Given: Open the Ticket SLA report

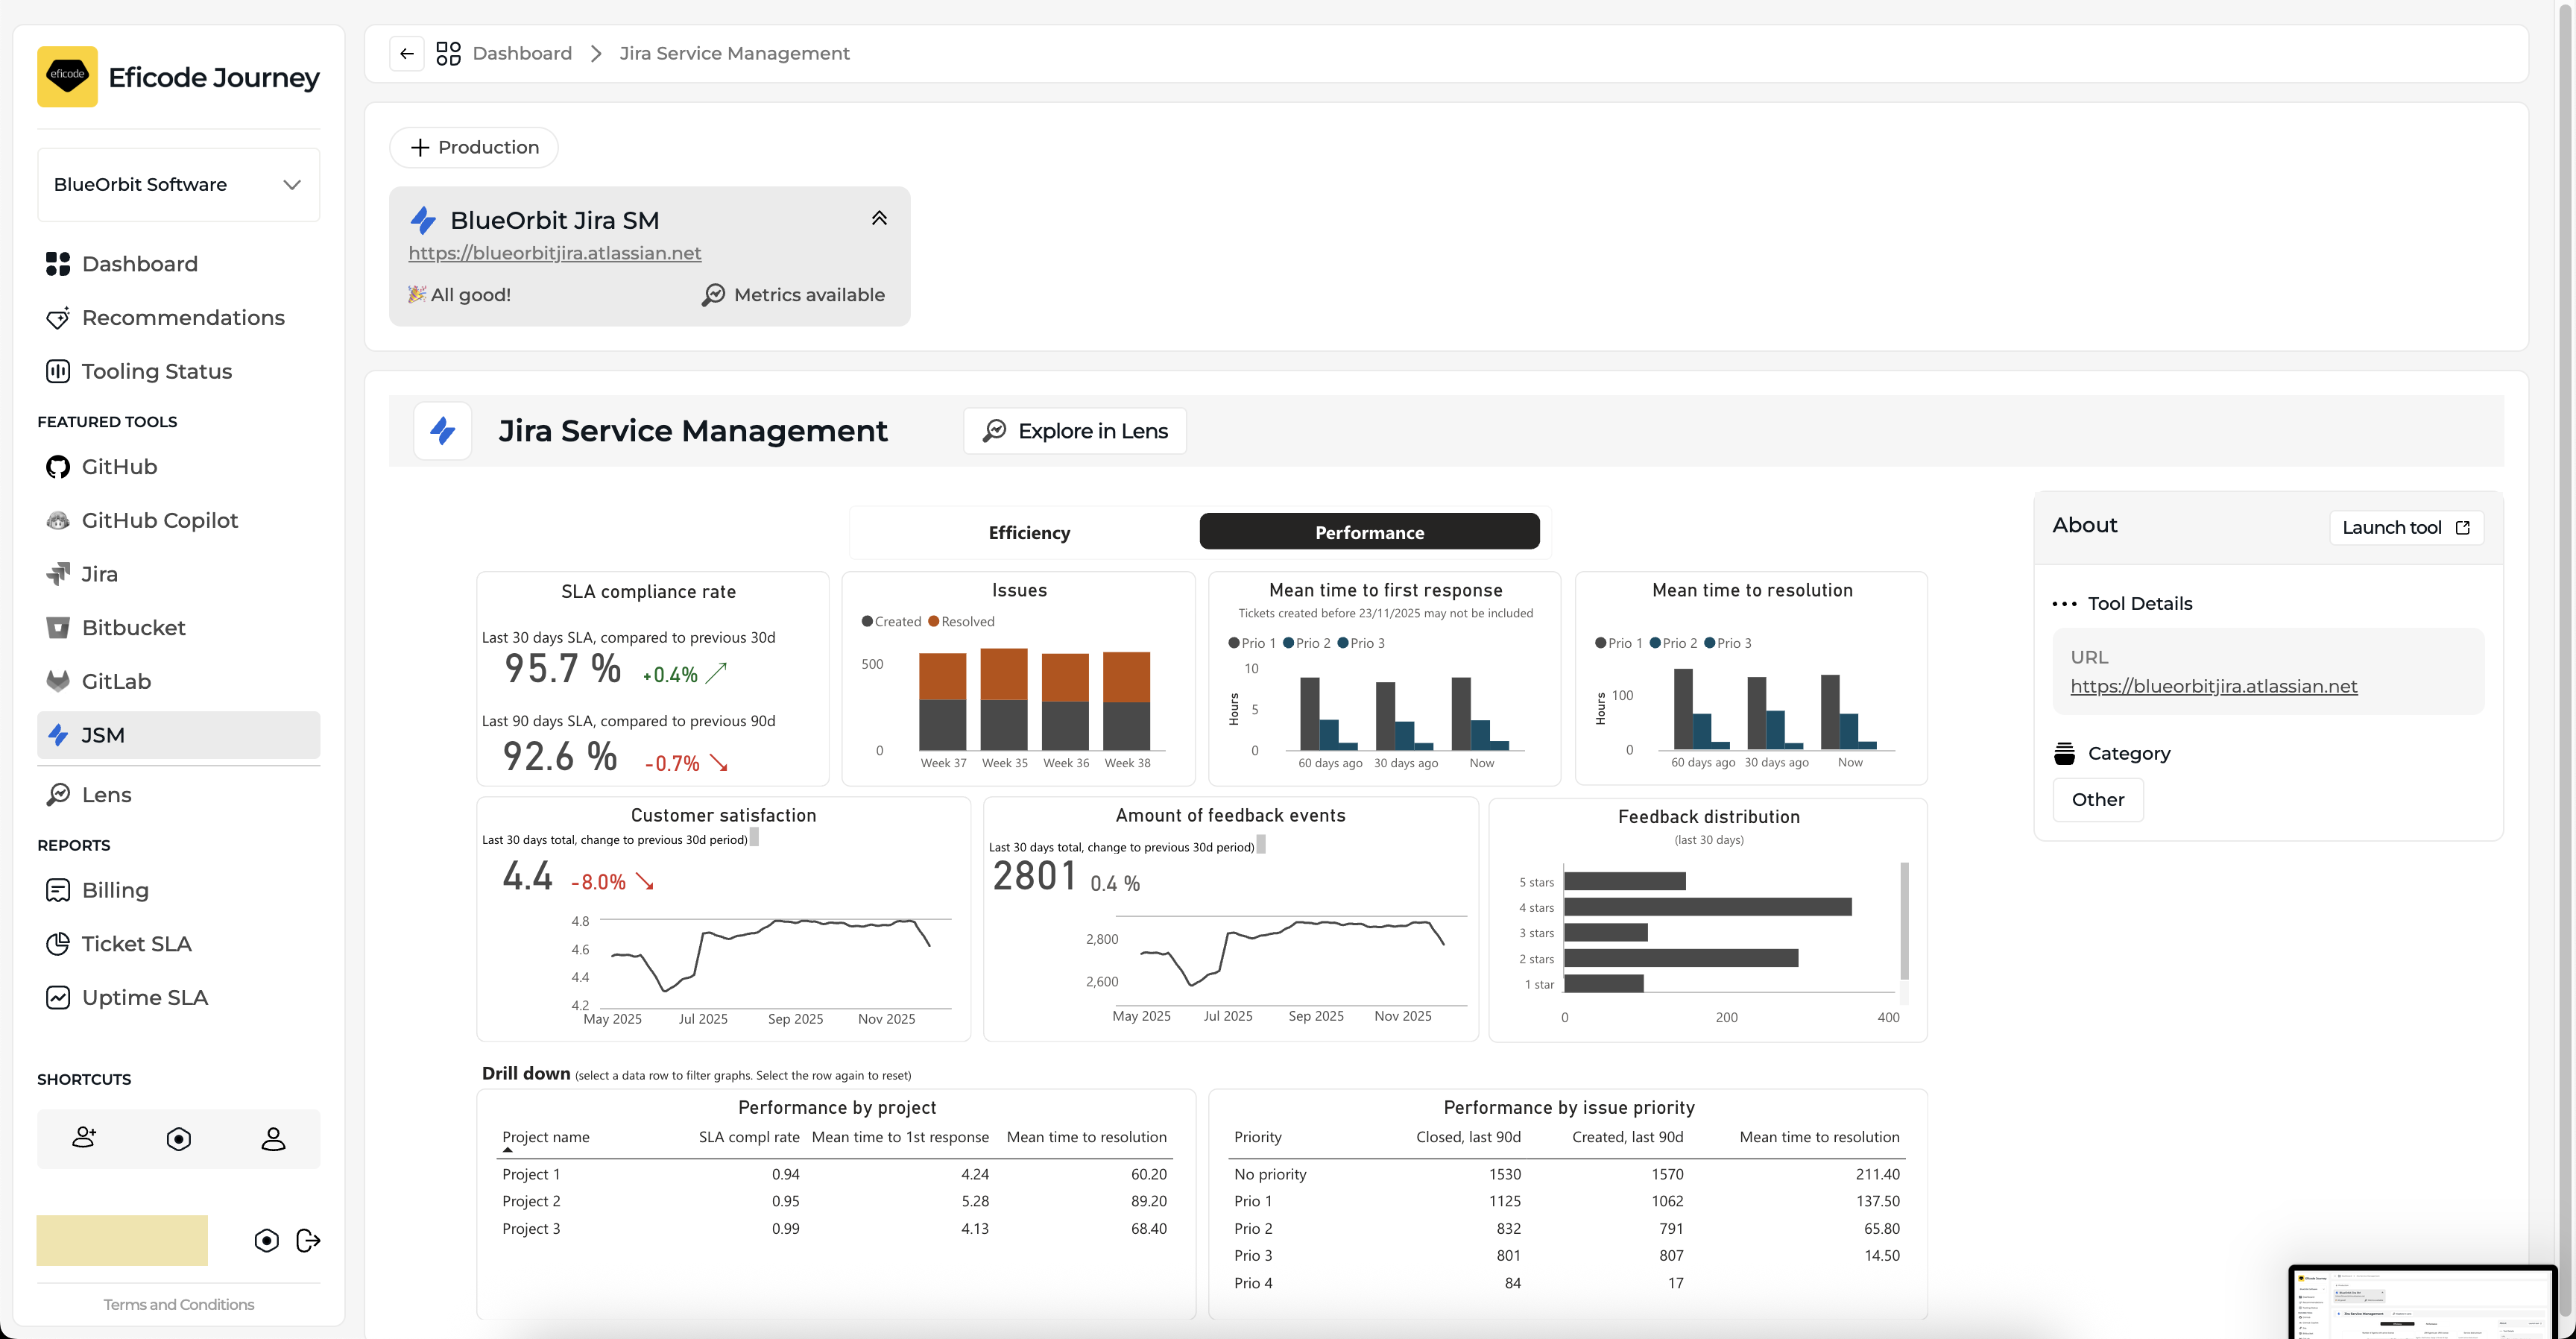Looking at the screenshot, I should tap(136, 944).
